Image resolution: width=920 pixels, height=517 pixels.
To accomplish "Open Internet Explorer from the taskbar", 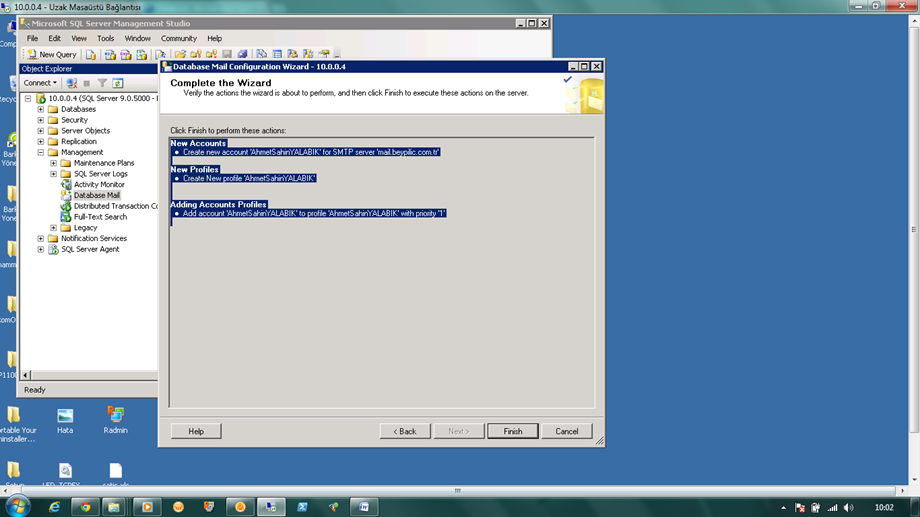I will pos(54,507).
